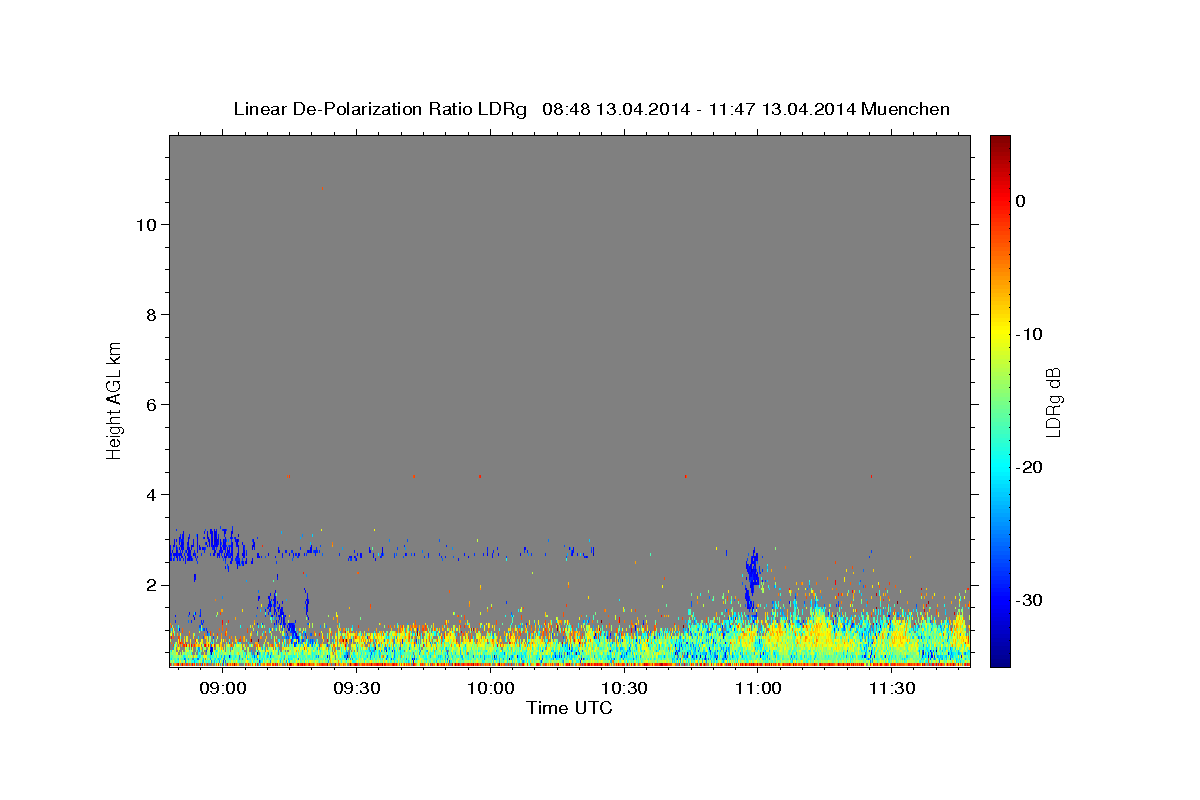Click the height axis label 8

tap(151, 315)
